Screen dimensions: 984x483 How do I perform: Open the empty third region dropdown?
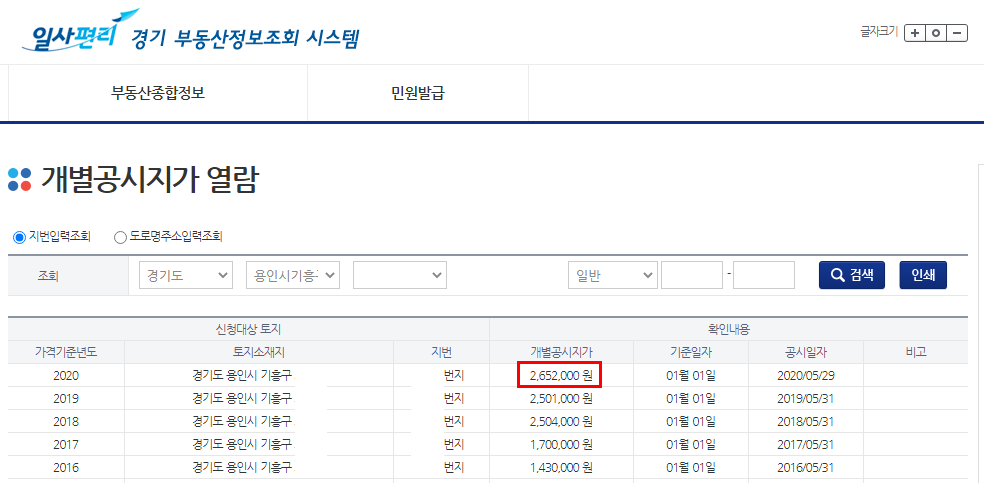(x=400, y=275)
